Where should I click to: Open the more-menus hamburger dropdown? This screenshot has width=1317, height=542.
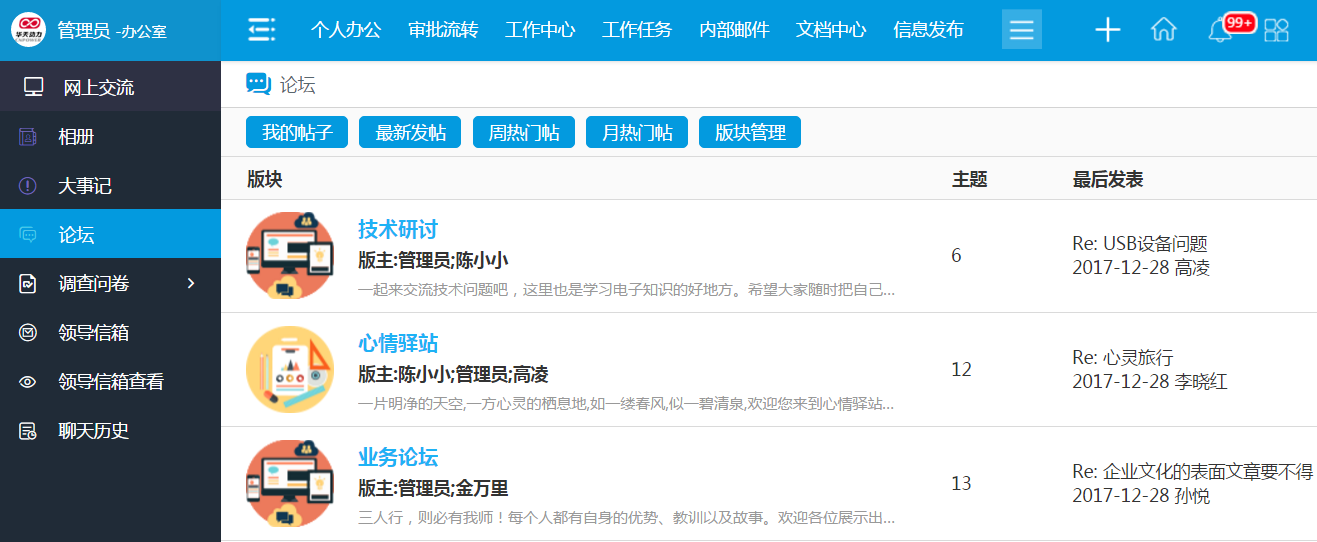coord(1021,30)
